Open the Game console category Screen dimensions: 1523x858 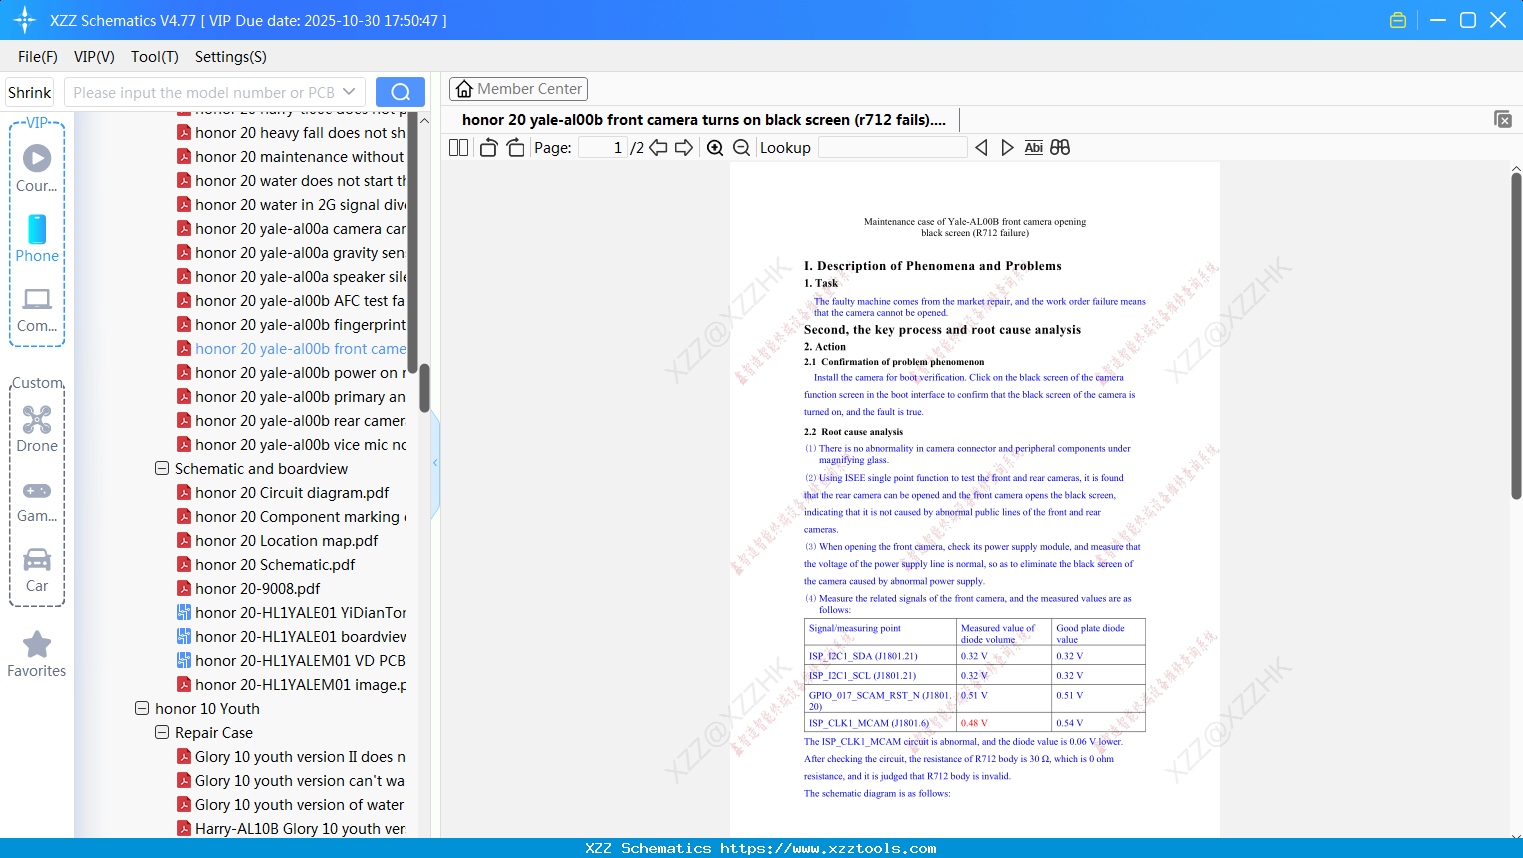(x=37, y=500)
